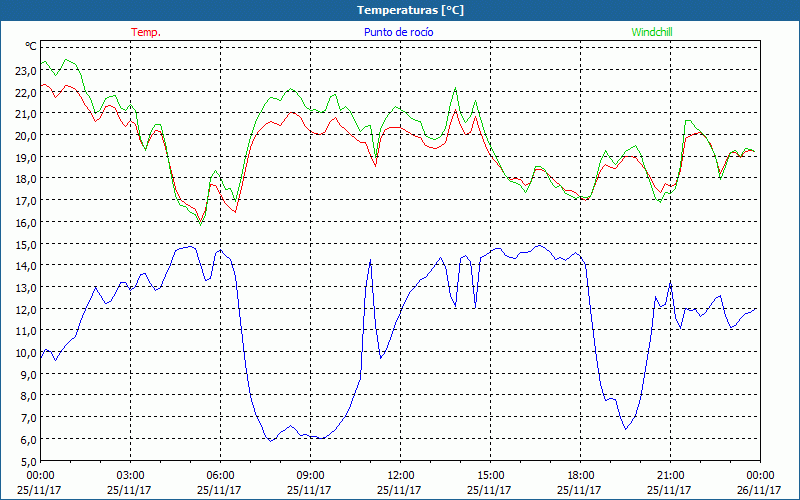The image size is (800, 500).
Task: Click the 10,0 value on the y-axis
Action: click(26, 353)
